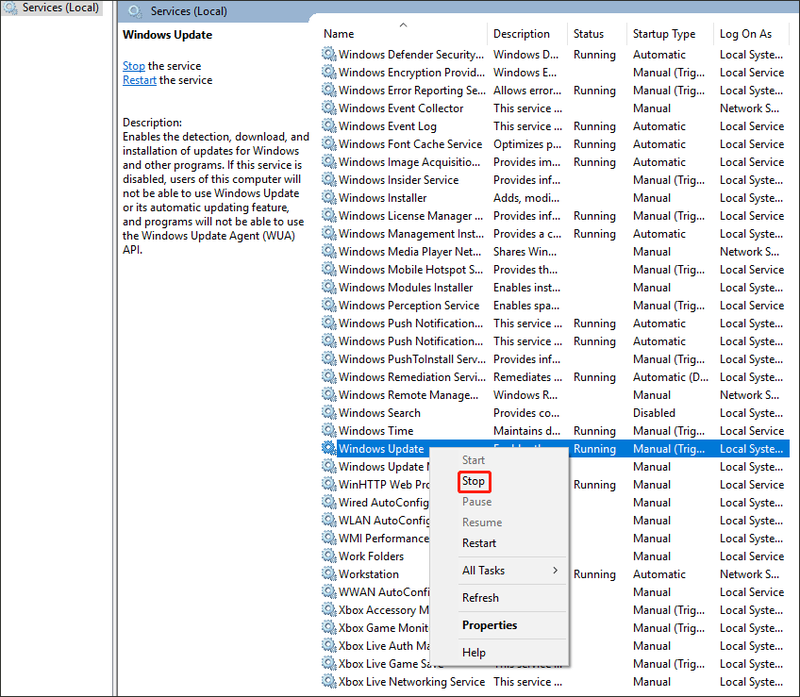The image size is (800, 697).
Task: Sort by the Description column header
Action: tap(527, 34)
